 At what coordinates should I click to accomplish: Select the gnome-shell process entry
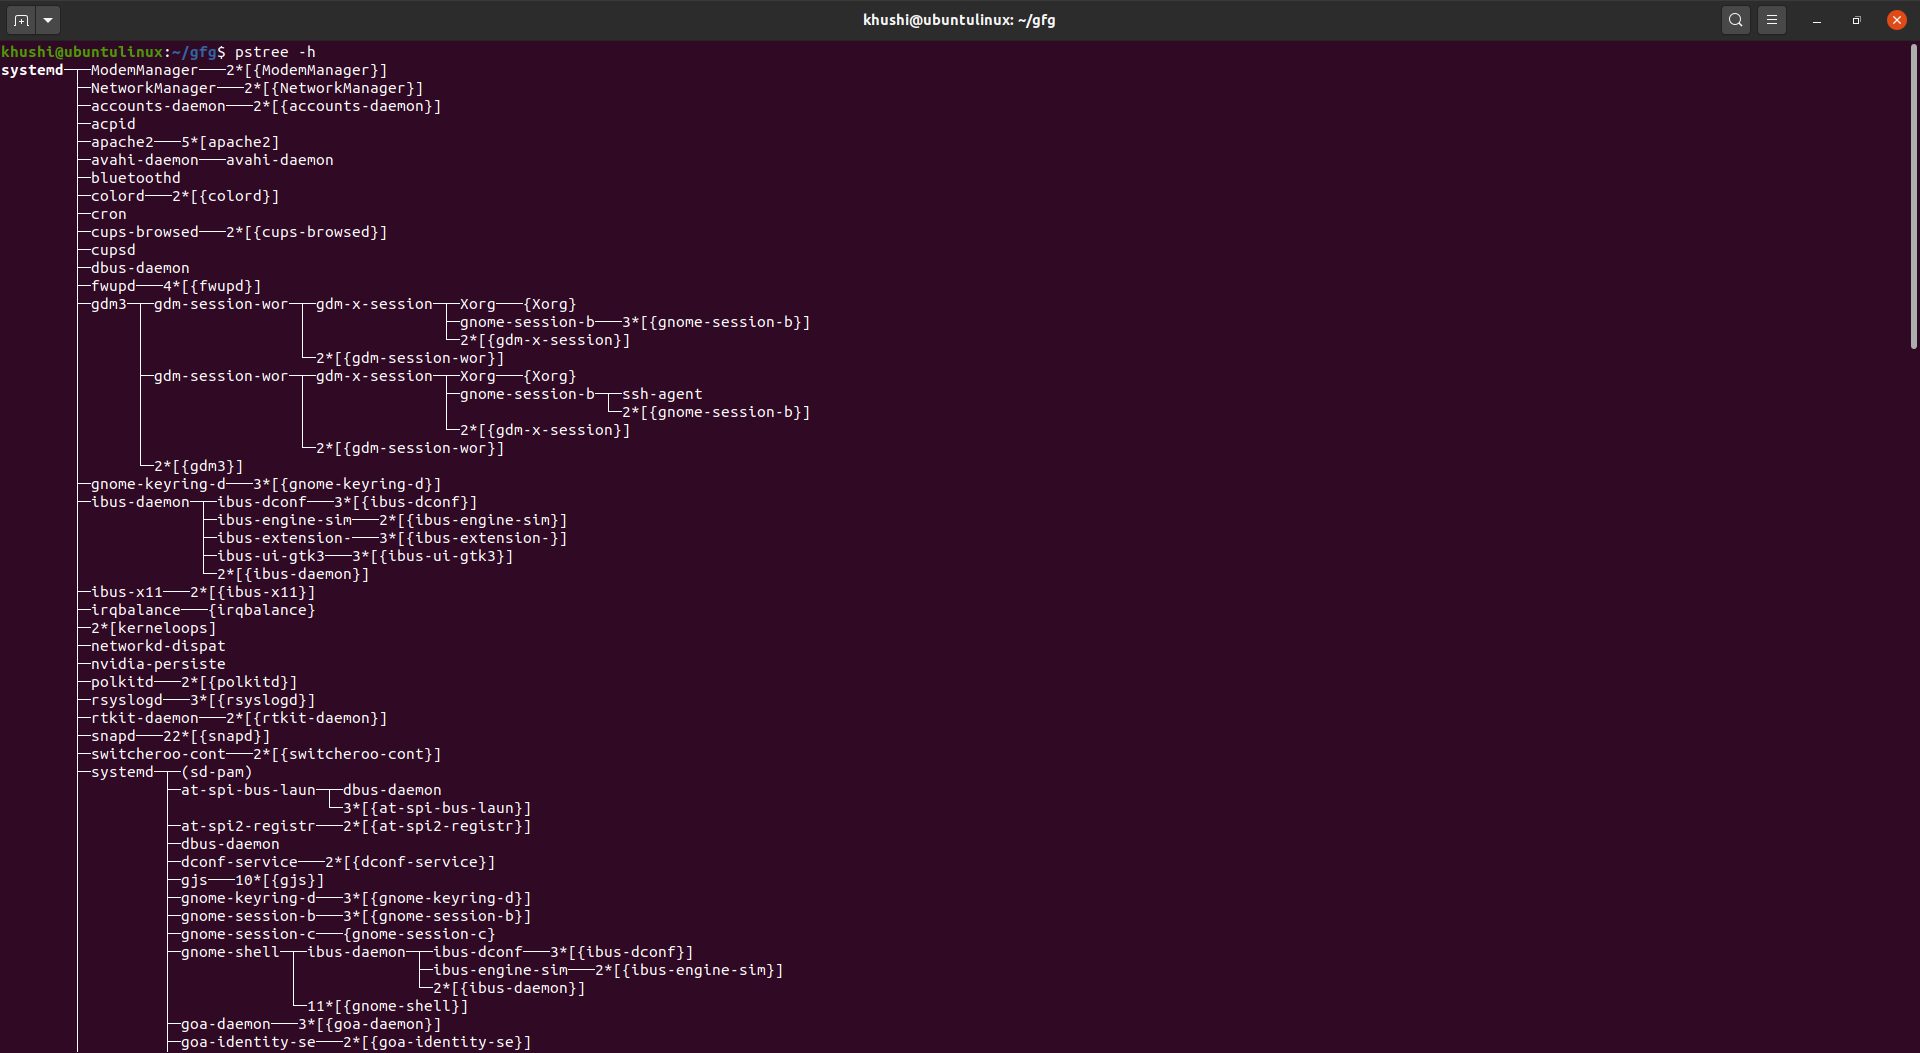pos(230,952)
